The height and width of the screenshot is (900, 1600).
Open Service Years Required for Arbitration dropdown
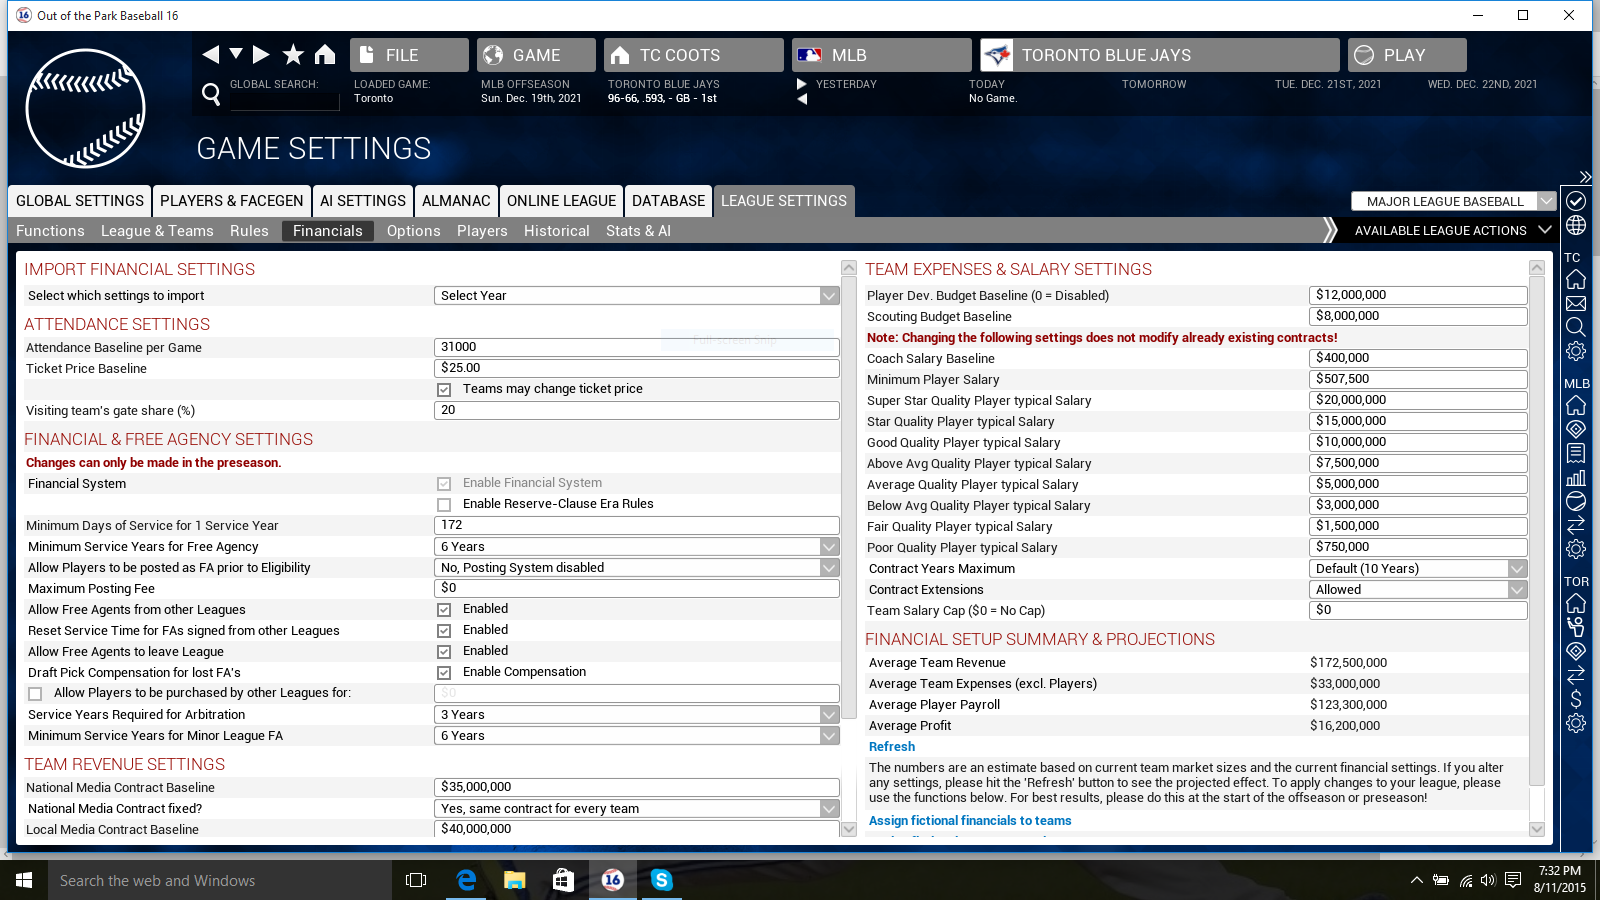click(x=636, y=715)
